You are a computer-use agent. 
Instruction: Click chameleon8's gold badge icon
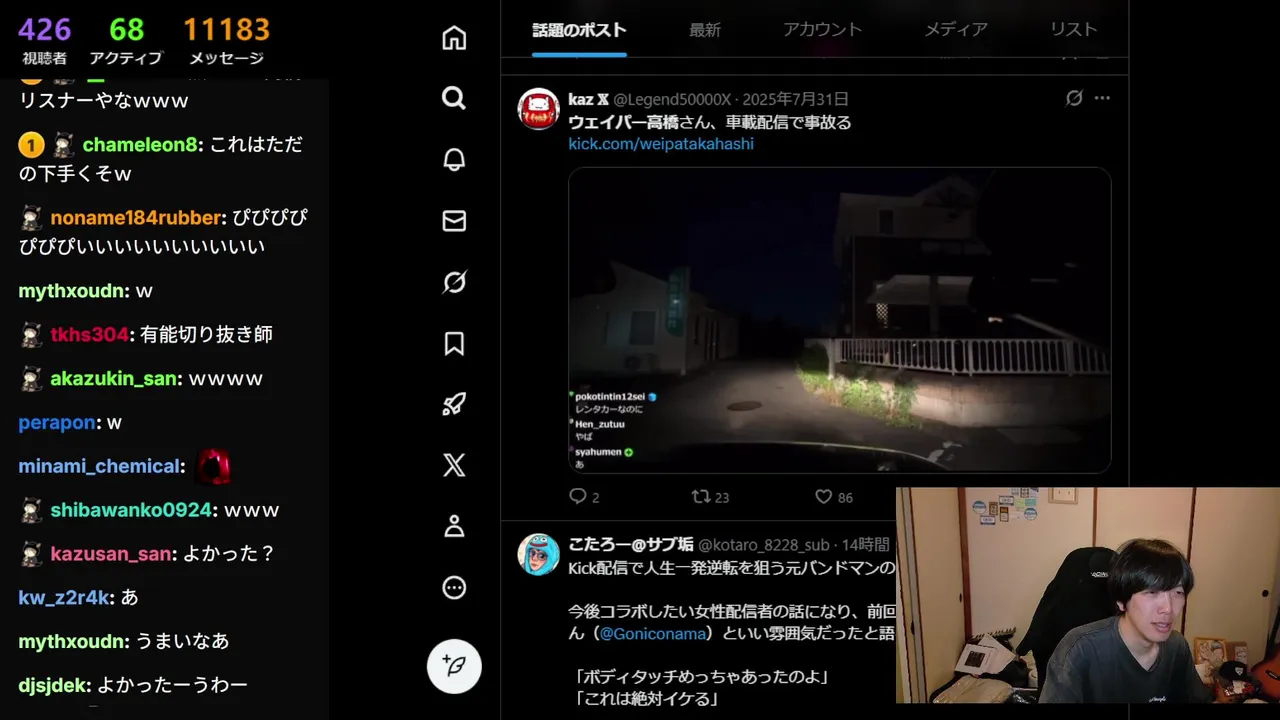pyautogui.click(x=31, y=146)
